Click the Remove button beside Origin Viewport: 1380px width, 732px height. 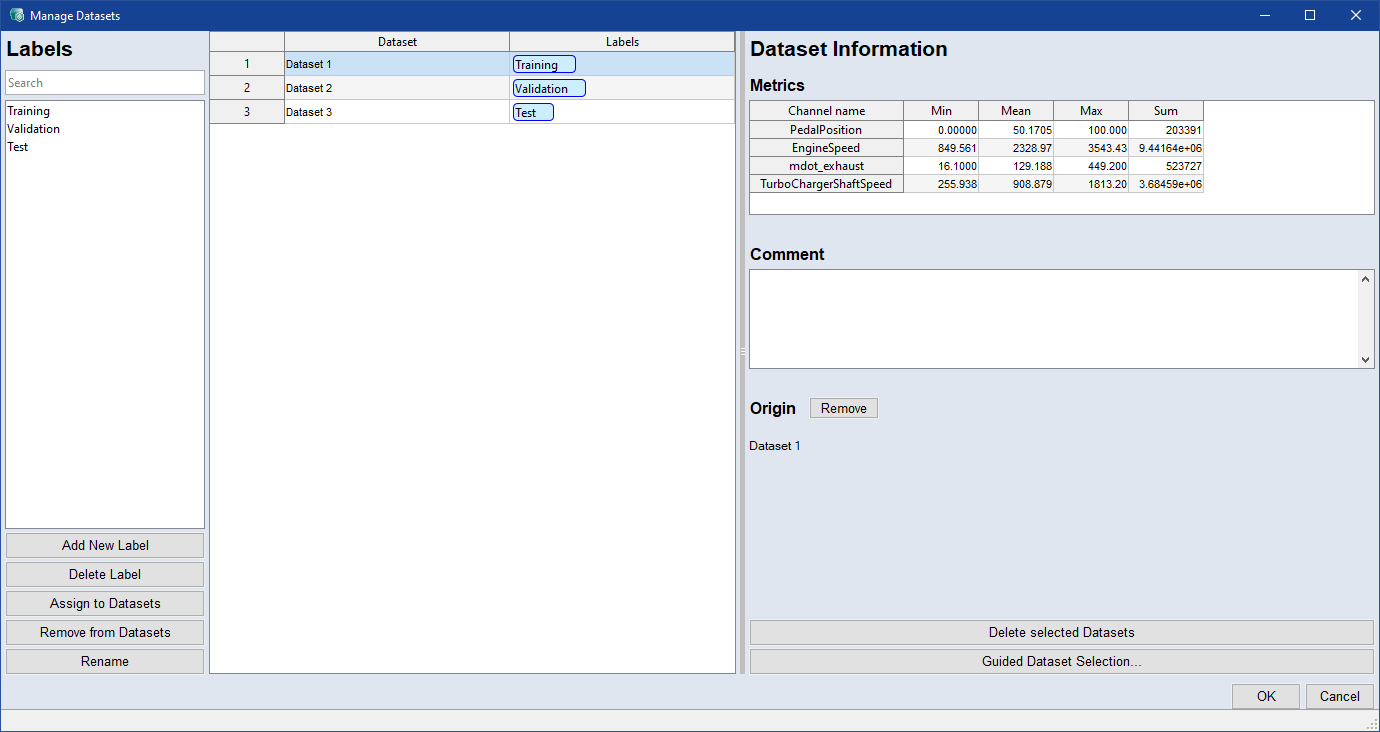tap(843, 408)
